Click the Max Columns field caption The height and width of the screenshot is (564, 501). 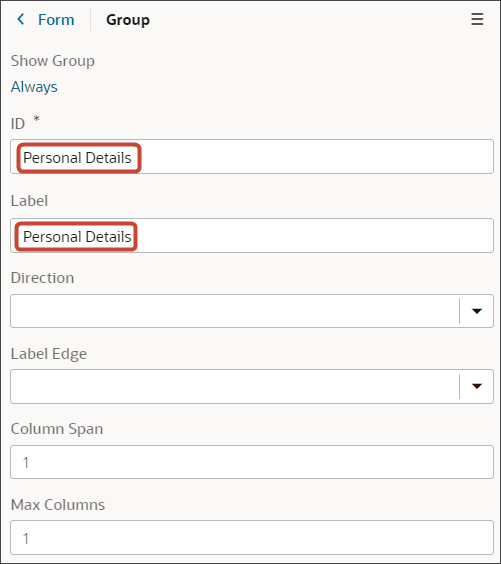coord(58,505)
